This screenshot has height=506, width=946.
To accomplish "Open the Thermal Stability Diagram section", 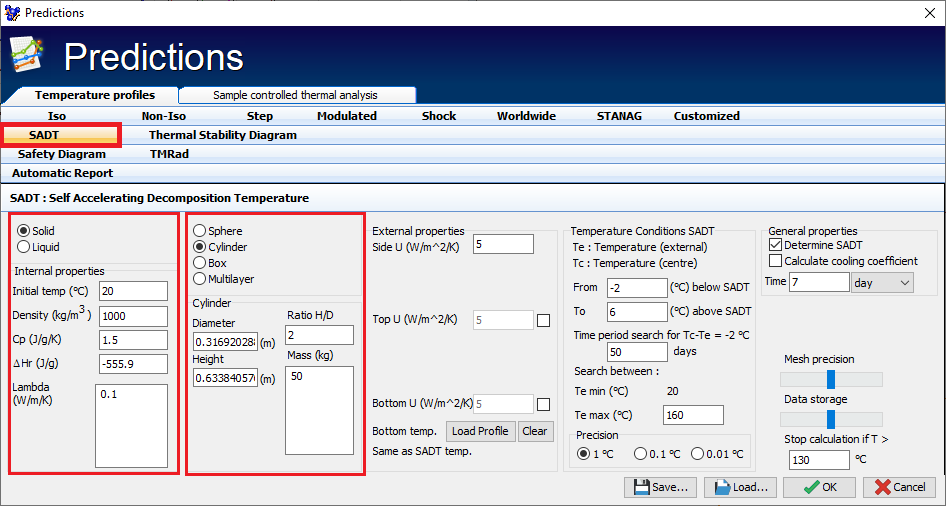I will coord(222,135).
